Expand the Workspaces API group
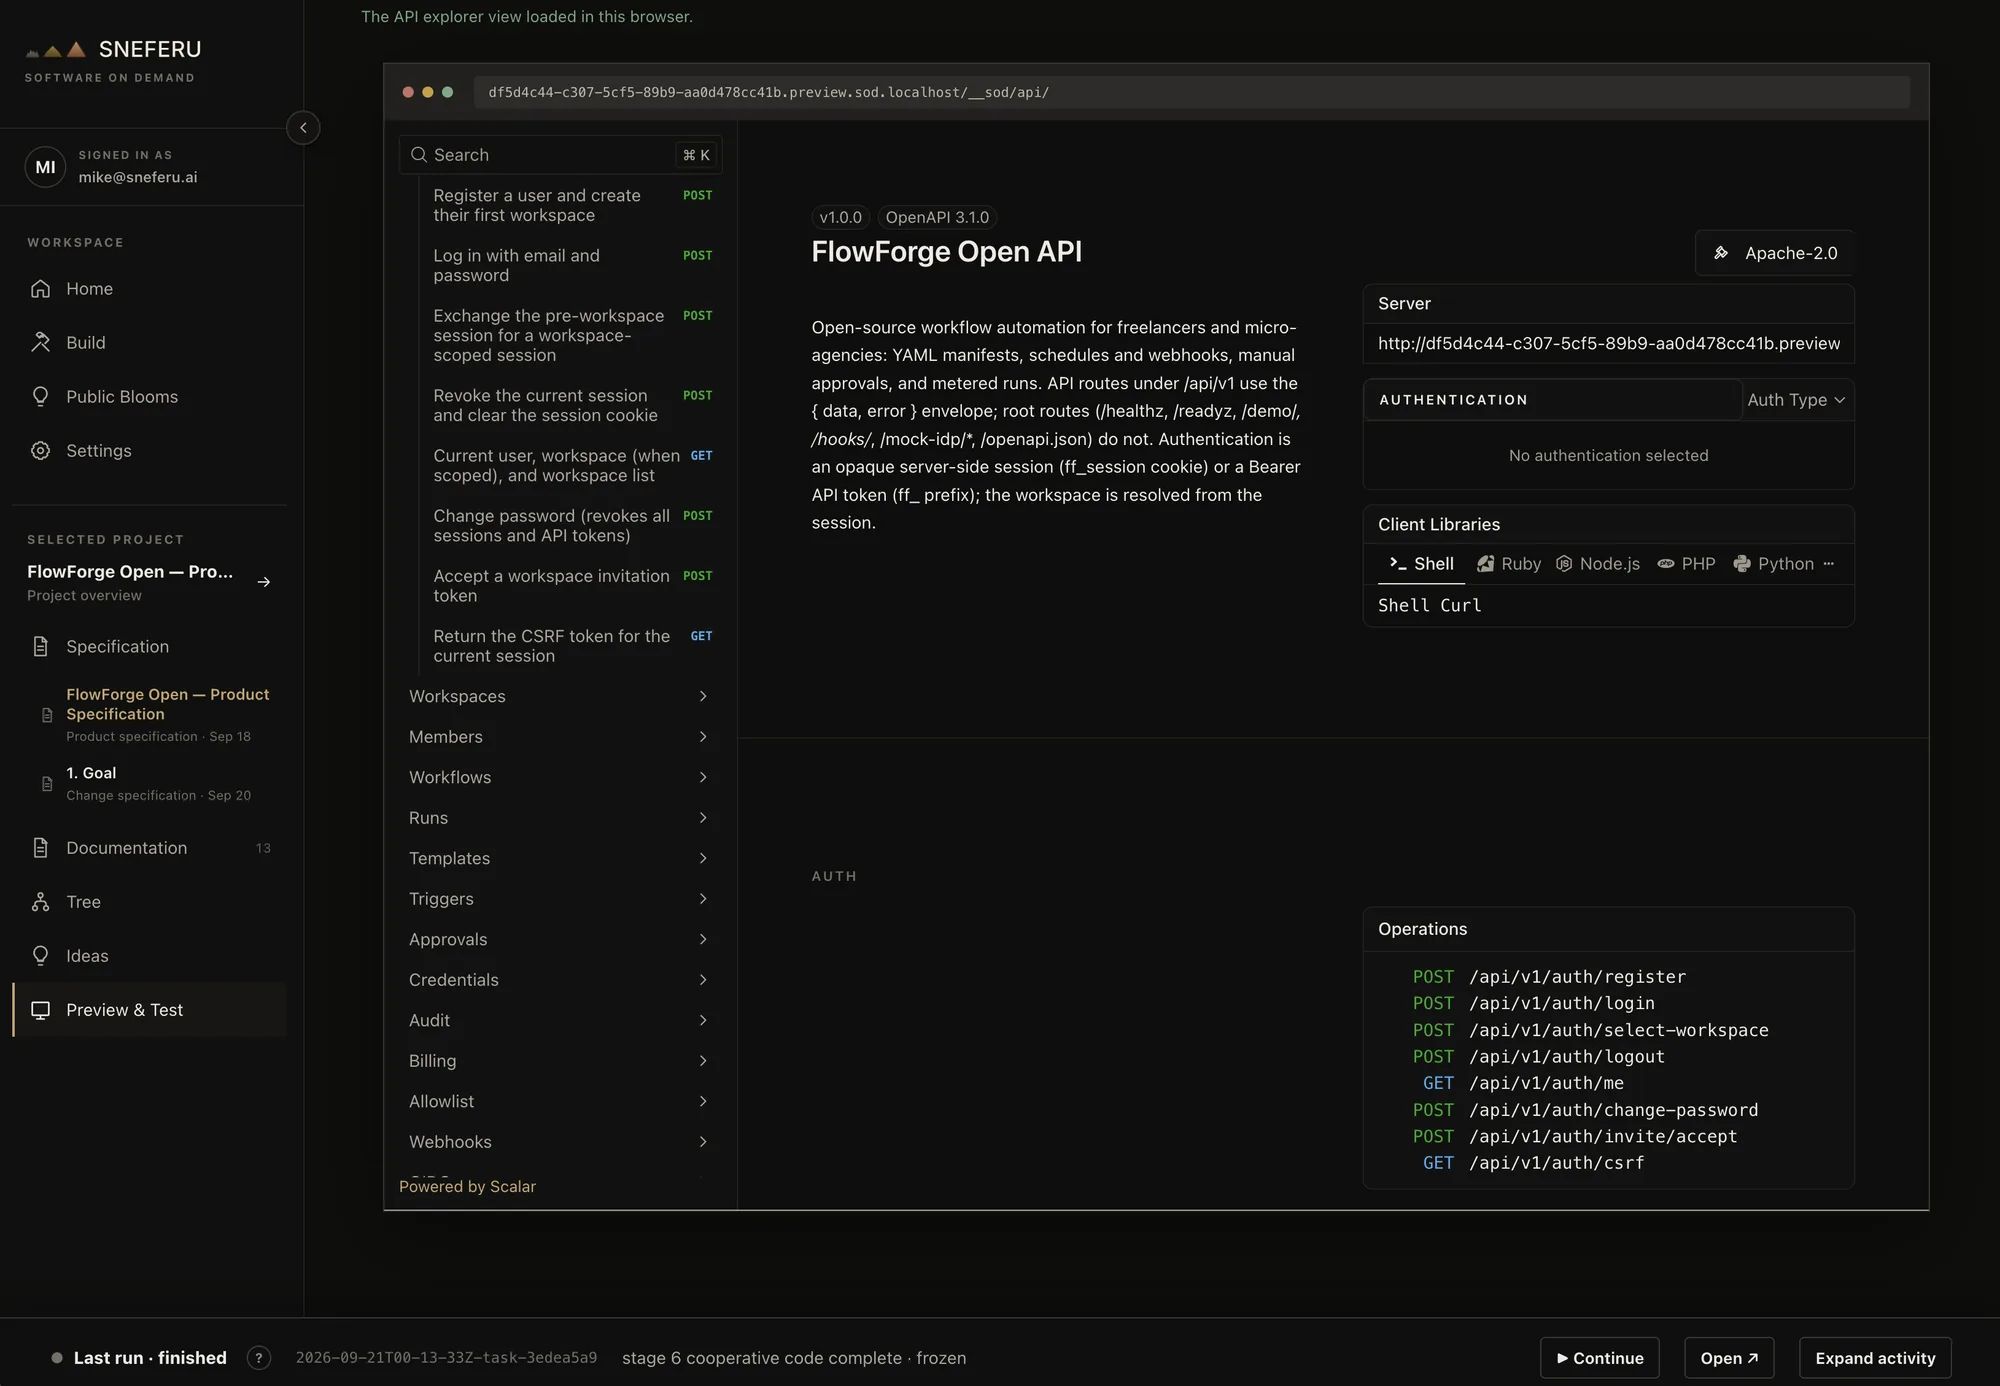This screenshot has width=2000, height=1386. click(x=560, y=696)
